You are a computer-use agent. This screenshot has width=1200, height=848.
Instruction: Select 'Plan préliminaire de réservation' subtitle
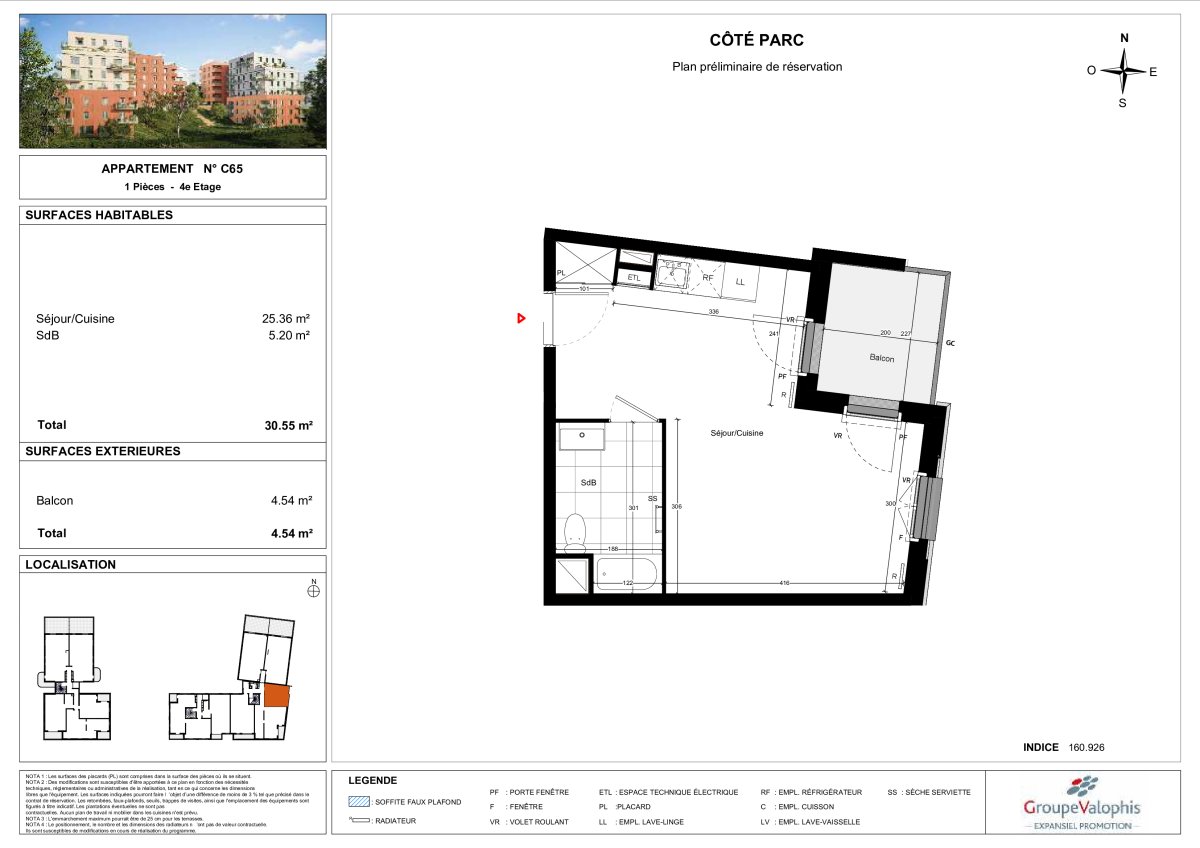click(x=757, y=67)
